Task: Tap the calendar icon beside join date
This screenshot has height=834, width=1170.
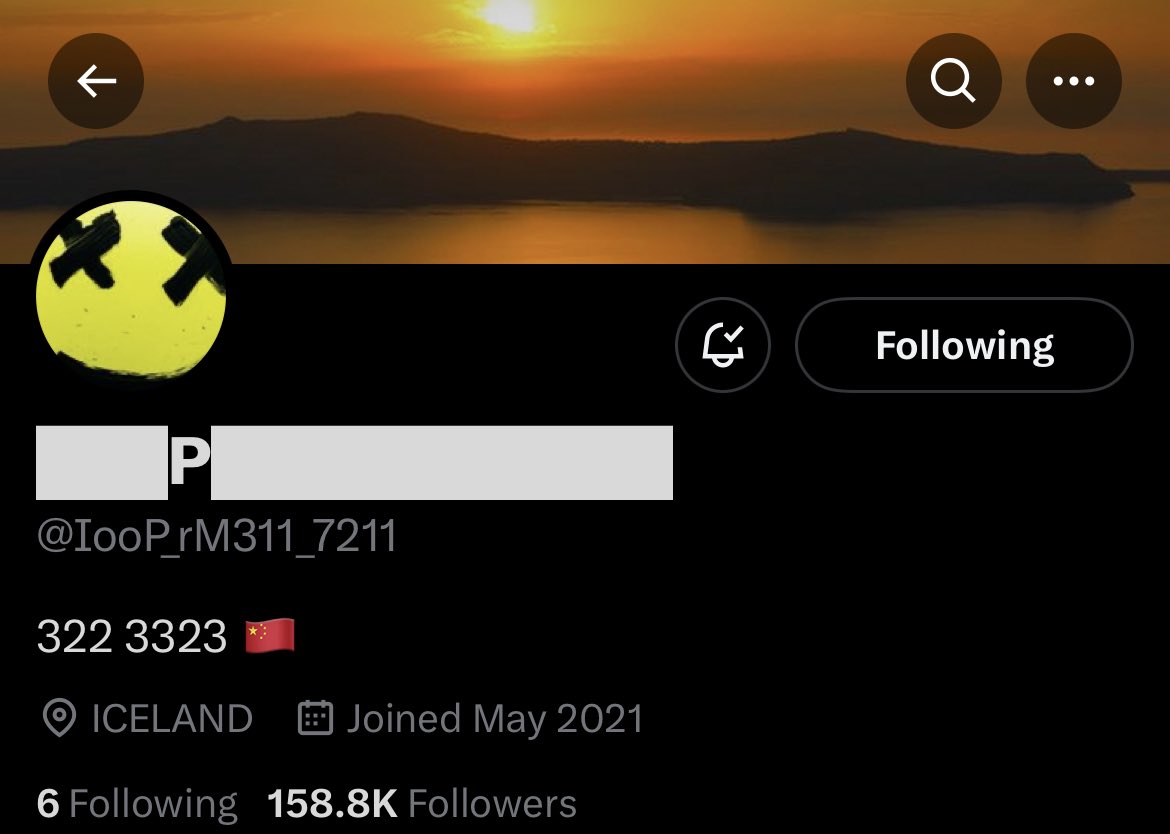Action: (315, 718)
